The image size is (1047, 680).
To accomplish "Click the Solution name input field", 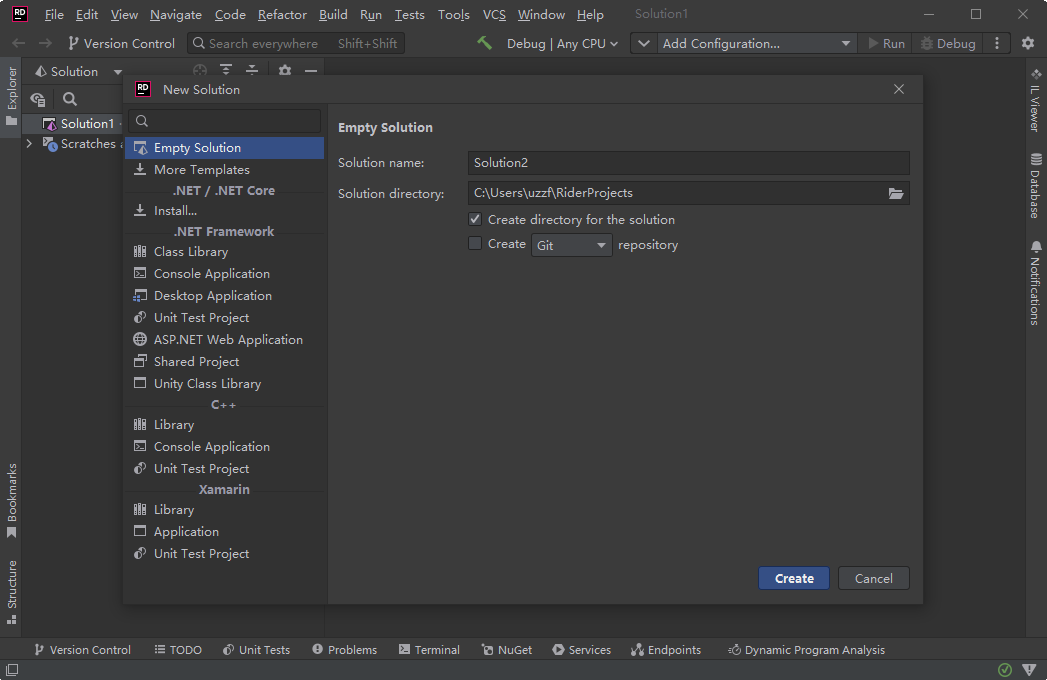I will [x=688, y=163].
